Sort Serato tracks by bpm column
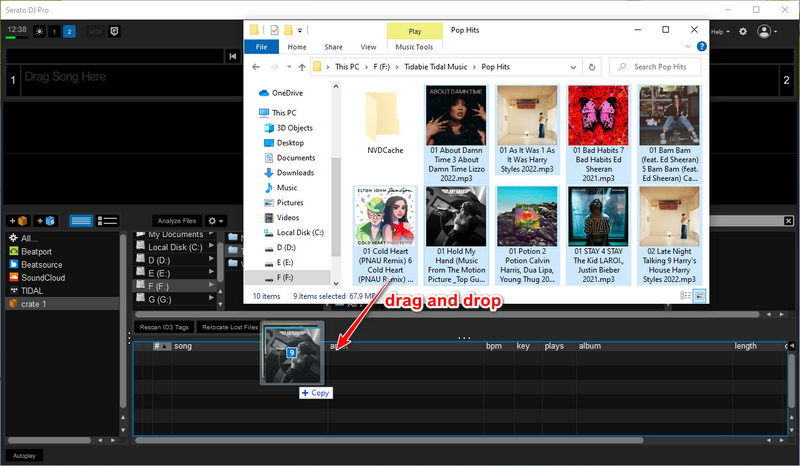The image size is (800, 466). click(x=493, y=346)
